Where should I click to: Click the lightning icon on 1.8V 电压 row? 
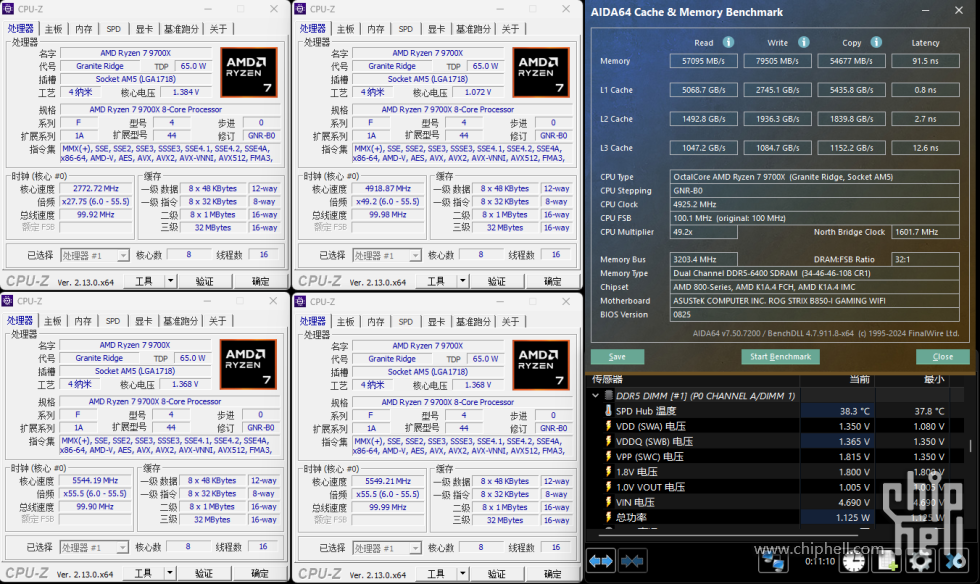click(x=608, y=471)
